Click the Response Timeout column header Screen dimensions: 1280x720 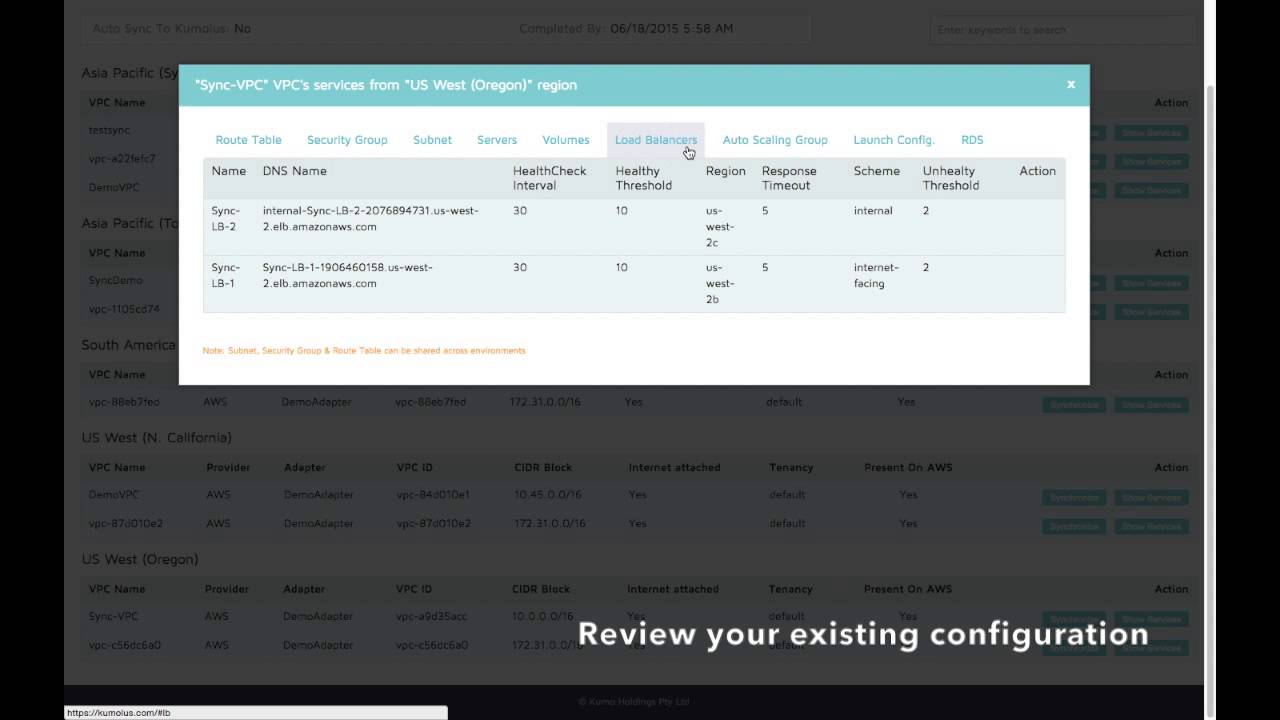(x=789, y=178)
